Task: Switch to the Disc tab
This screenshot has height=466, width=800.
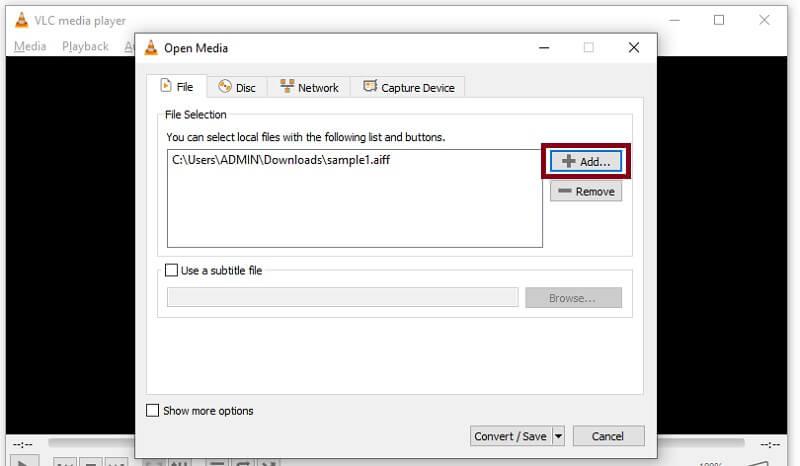Action: (237, 87)
